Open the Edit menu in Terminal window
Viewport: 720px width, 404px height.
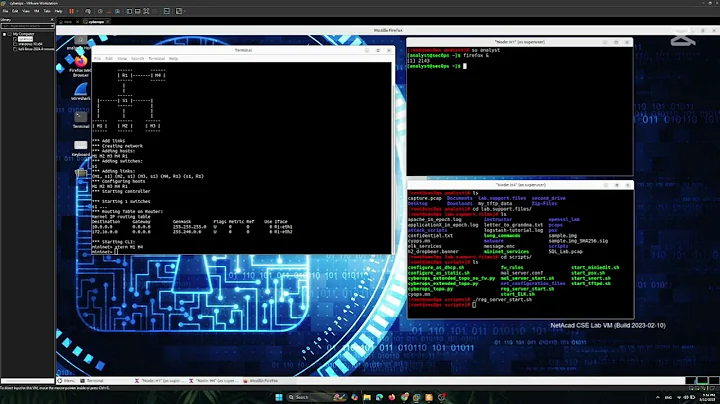pyautogui.click(x=109, y=59)
